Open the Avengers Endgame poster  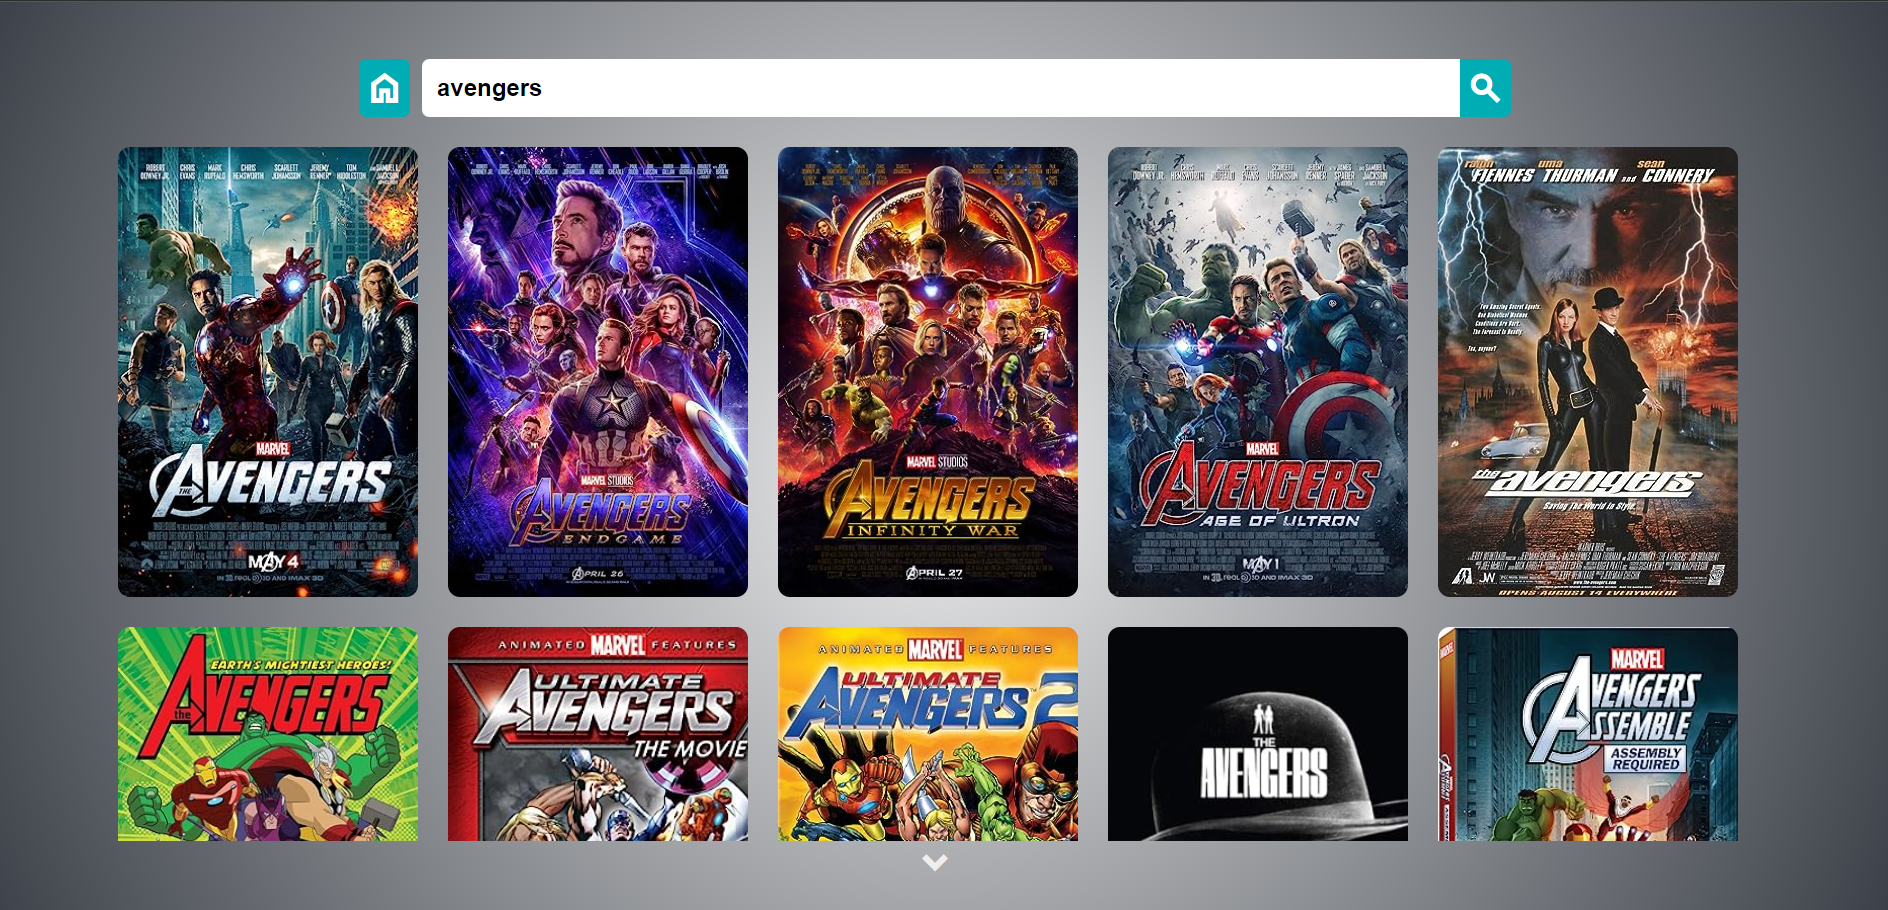click(598, 372)
